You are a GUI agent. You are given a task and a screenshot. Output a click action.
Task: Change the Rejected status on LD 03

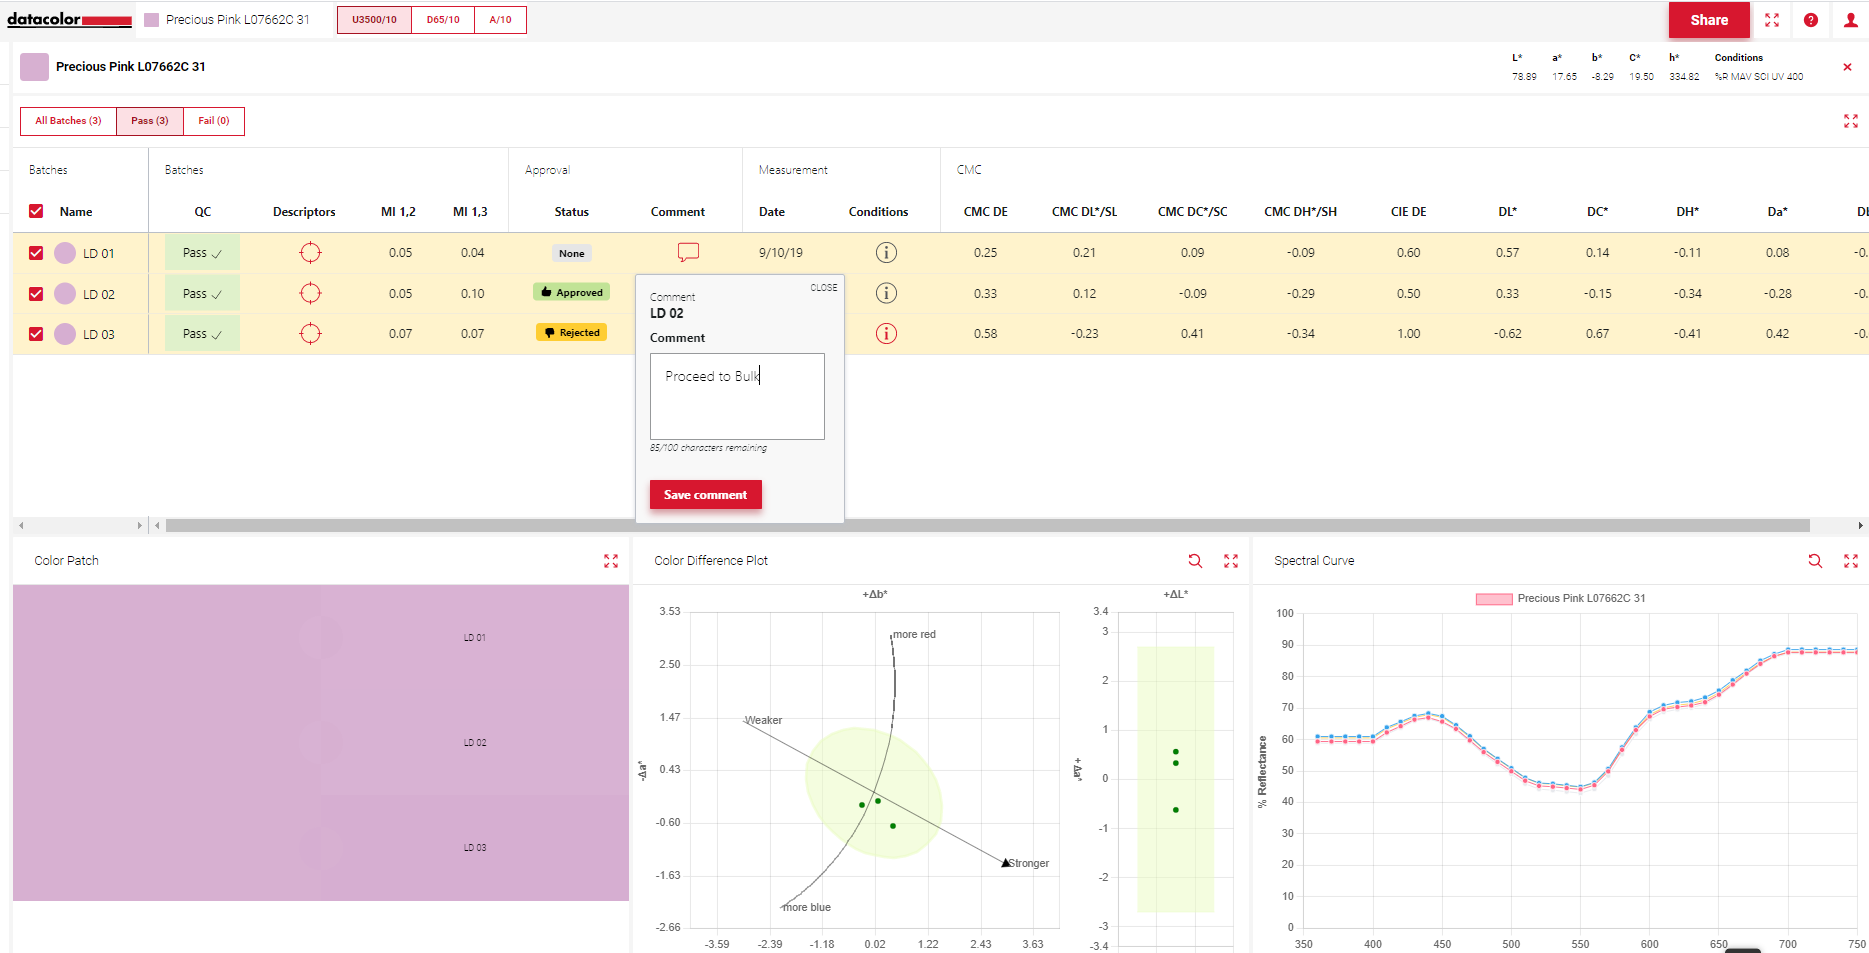[571, 332]
